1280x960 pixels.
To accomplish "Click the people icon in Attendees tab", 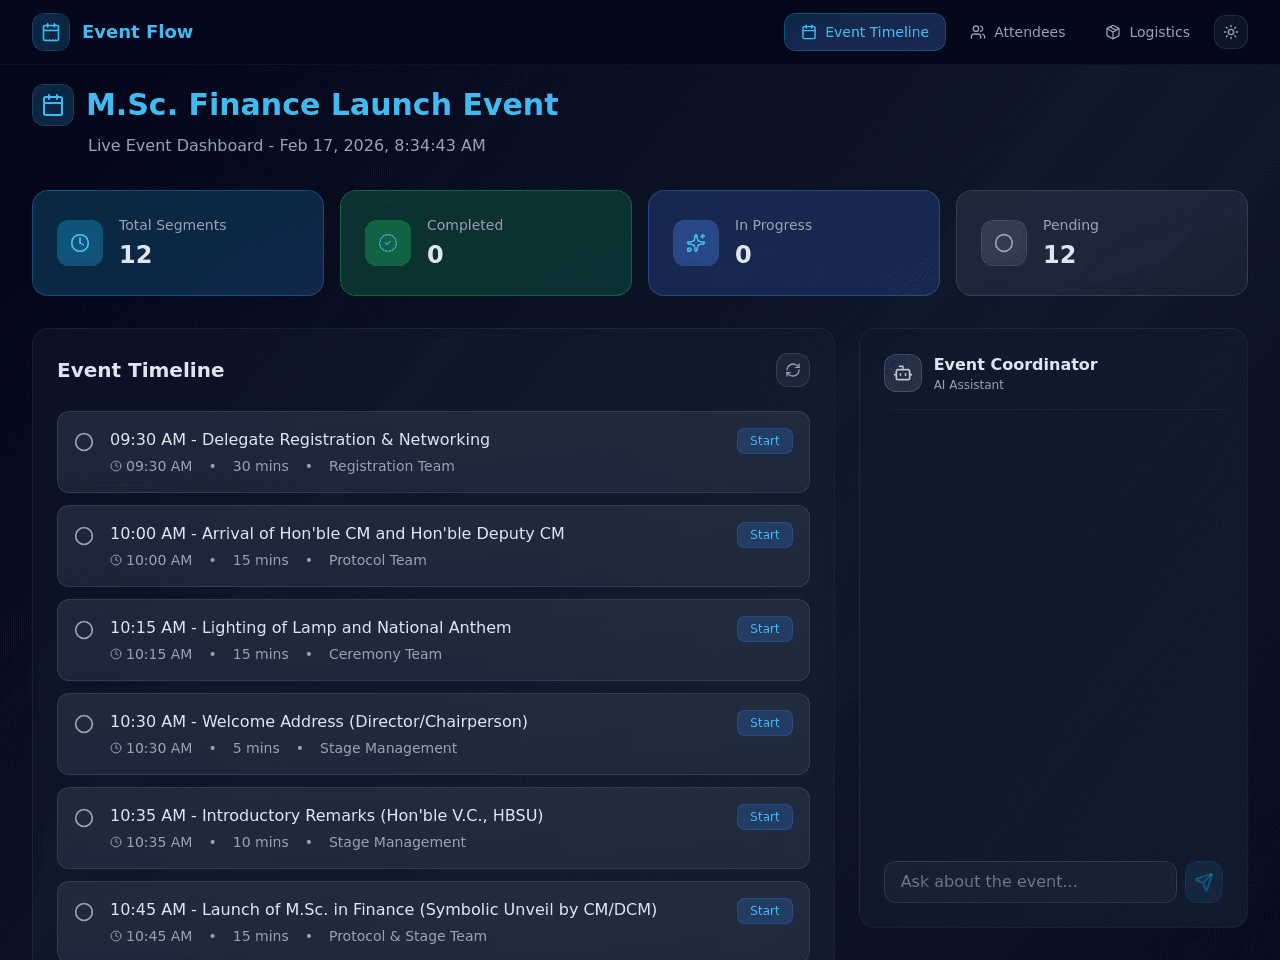I will click(978, 32).
